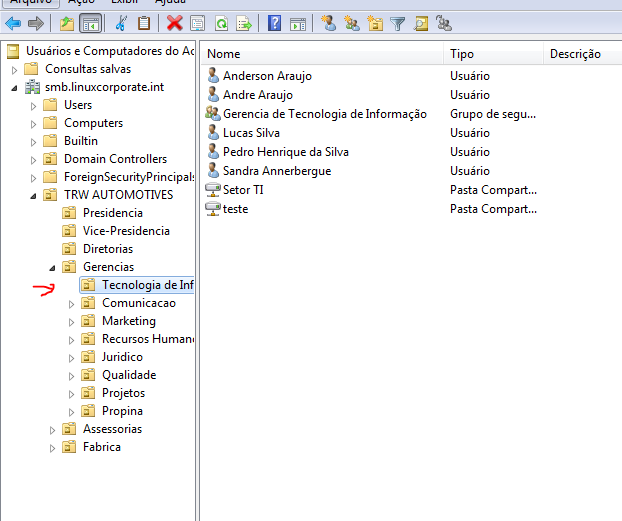
Task: Open Properties from the toolbar
Action: pos(198,23)
